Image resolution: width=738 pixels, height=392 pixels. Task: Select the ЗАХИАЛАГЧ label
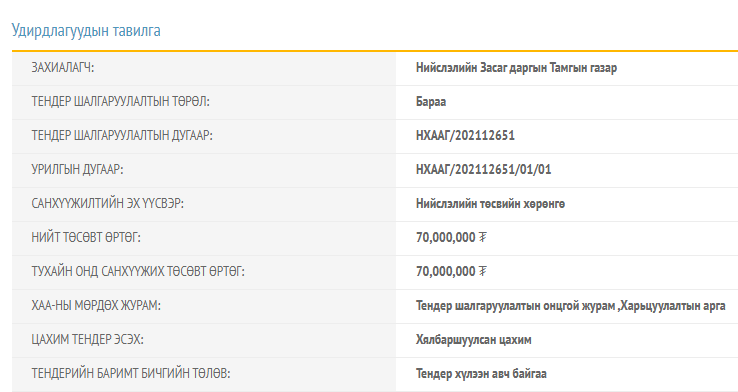coord(63,68)
